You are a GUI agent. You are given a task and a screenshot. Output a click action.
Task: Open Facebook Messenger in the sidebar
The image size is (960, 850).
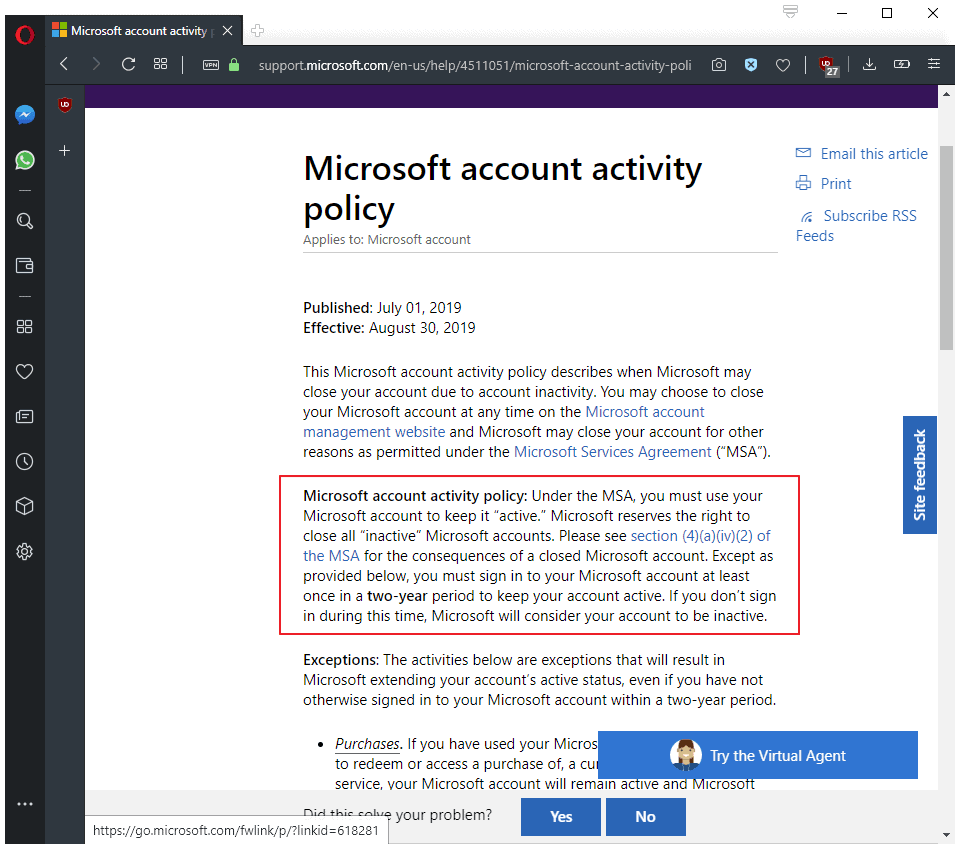tap(24, 115)
